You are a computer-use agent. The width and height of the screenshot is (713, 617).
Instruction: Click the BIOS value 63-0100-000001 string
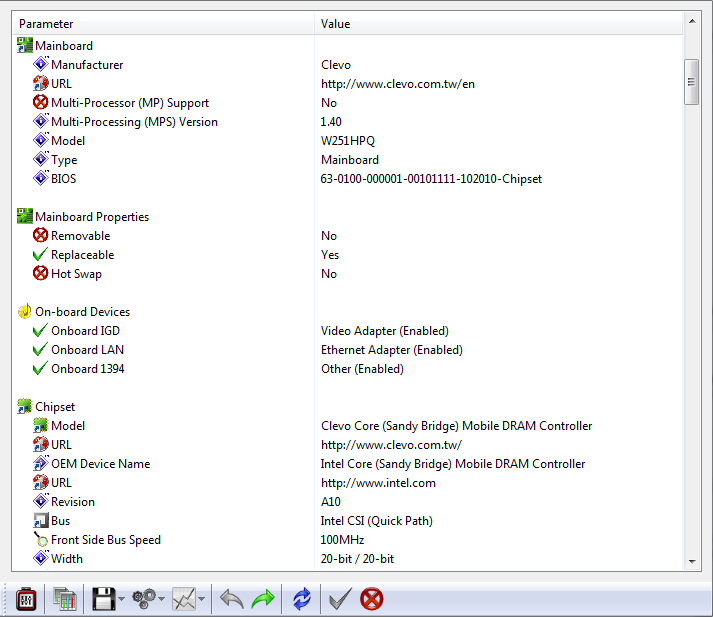point(431,179)
